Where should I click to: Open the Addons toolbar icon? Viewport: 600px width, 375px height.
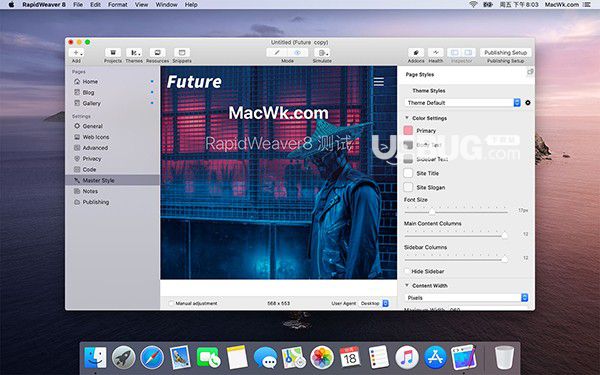(416, 52)
